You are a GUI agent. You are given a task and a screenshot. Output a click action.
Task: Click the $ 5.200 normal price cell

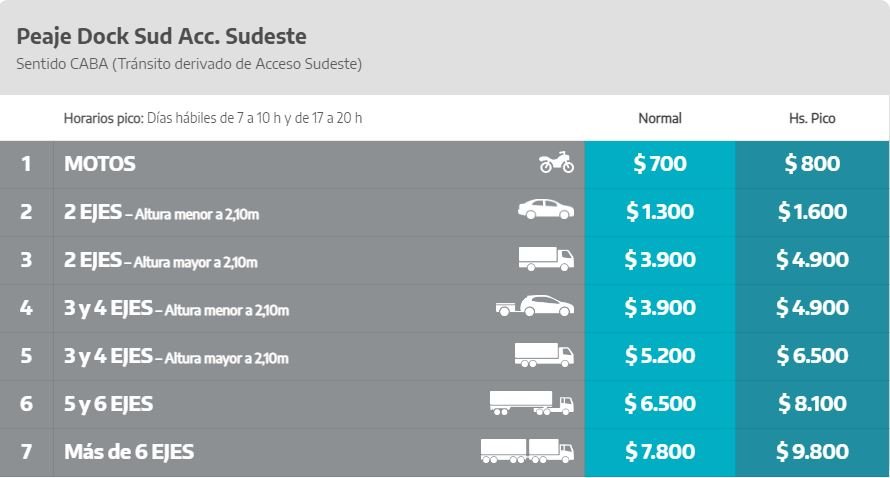pyautogui.click(x=660, y=356)
